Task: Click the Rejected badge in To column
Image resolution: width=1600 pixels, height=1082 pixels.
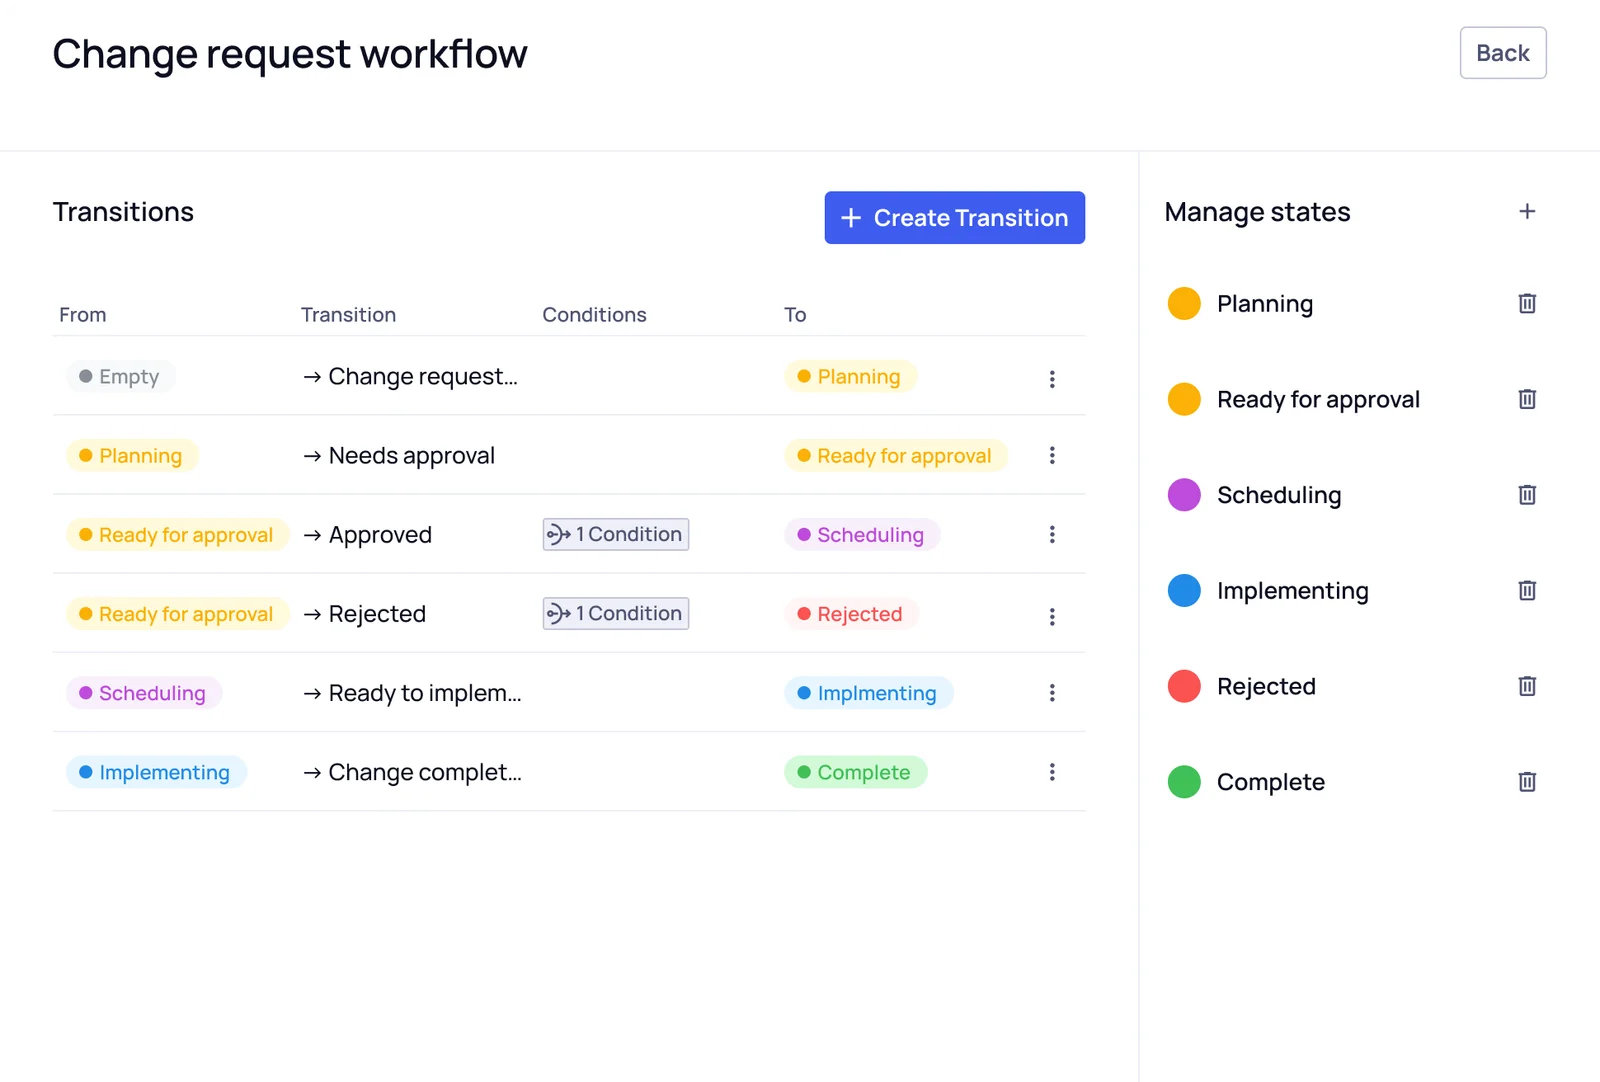Action: pos(851,613)
